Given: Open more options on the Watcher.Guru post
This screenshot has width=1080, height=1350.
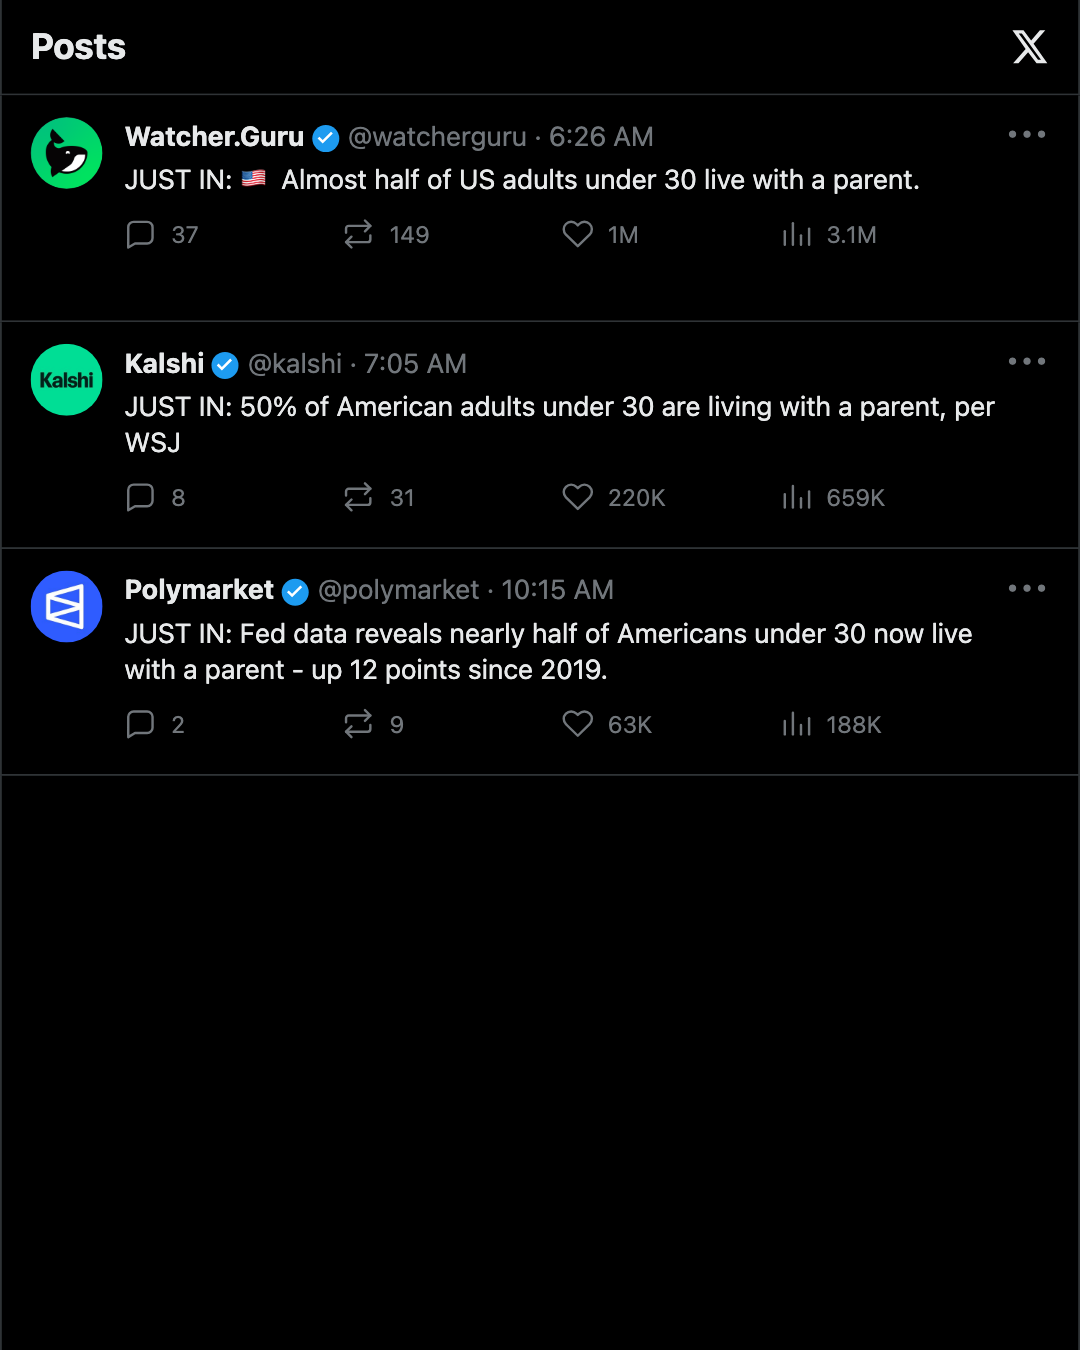Looking at the screenshot, I should 1027,134.
